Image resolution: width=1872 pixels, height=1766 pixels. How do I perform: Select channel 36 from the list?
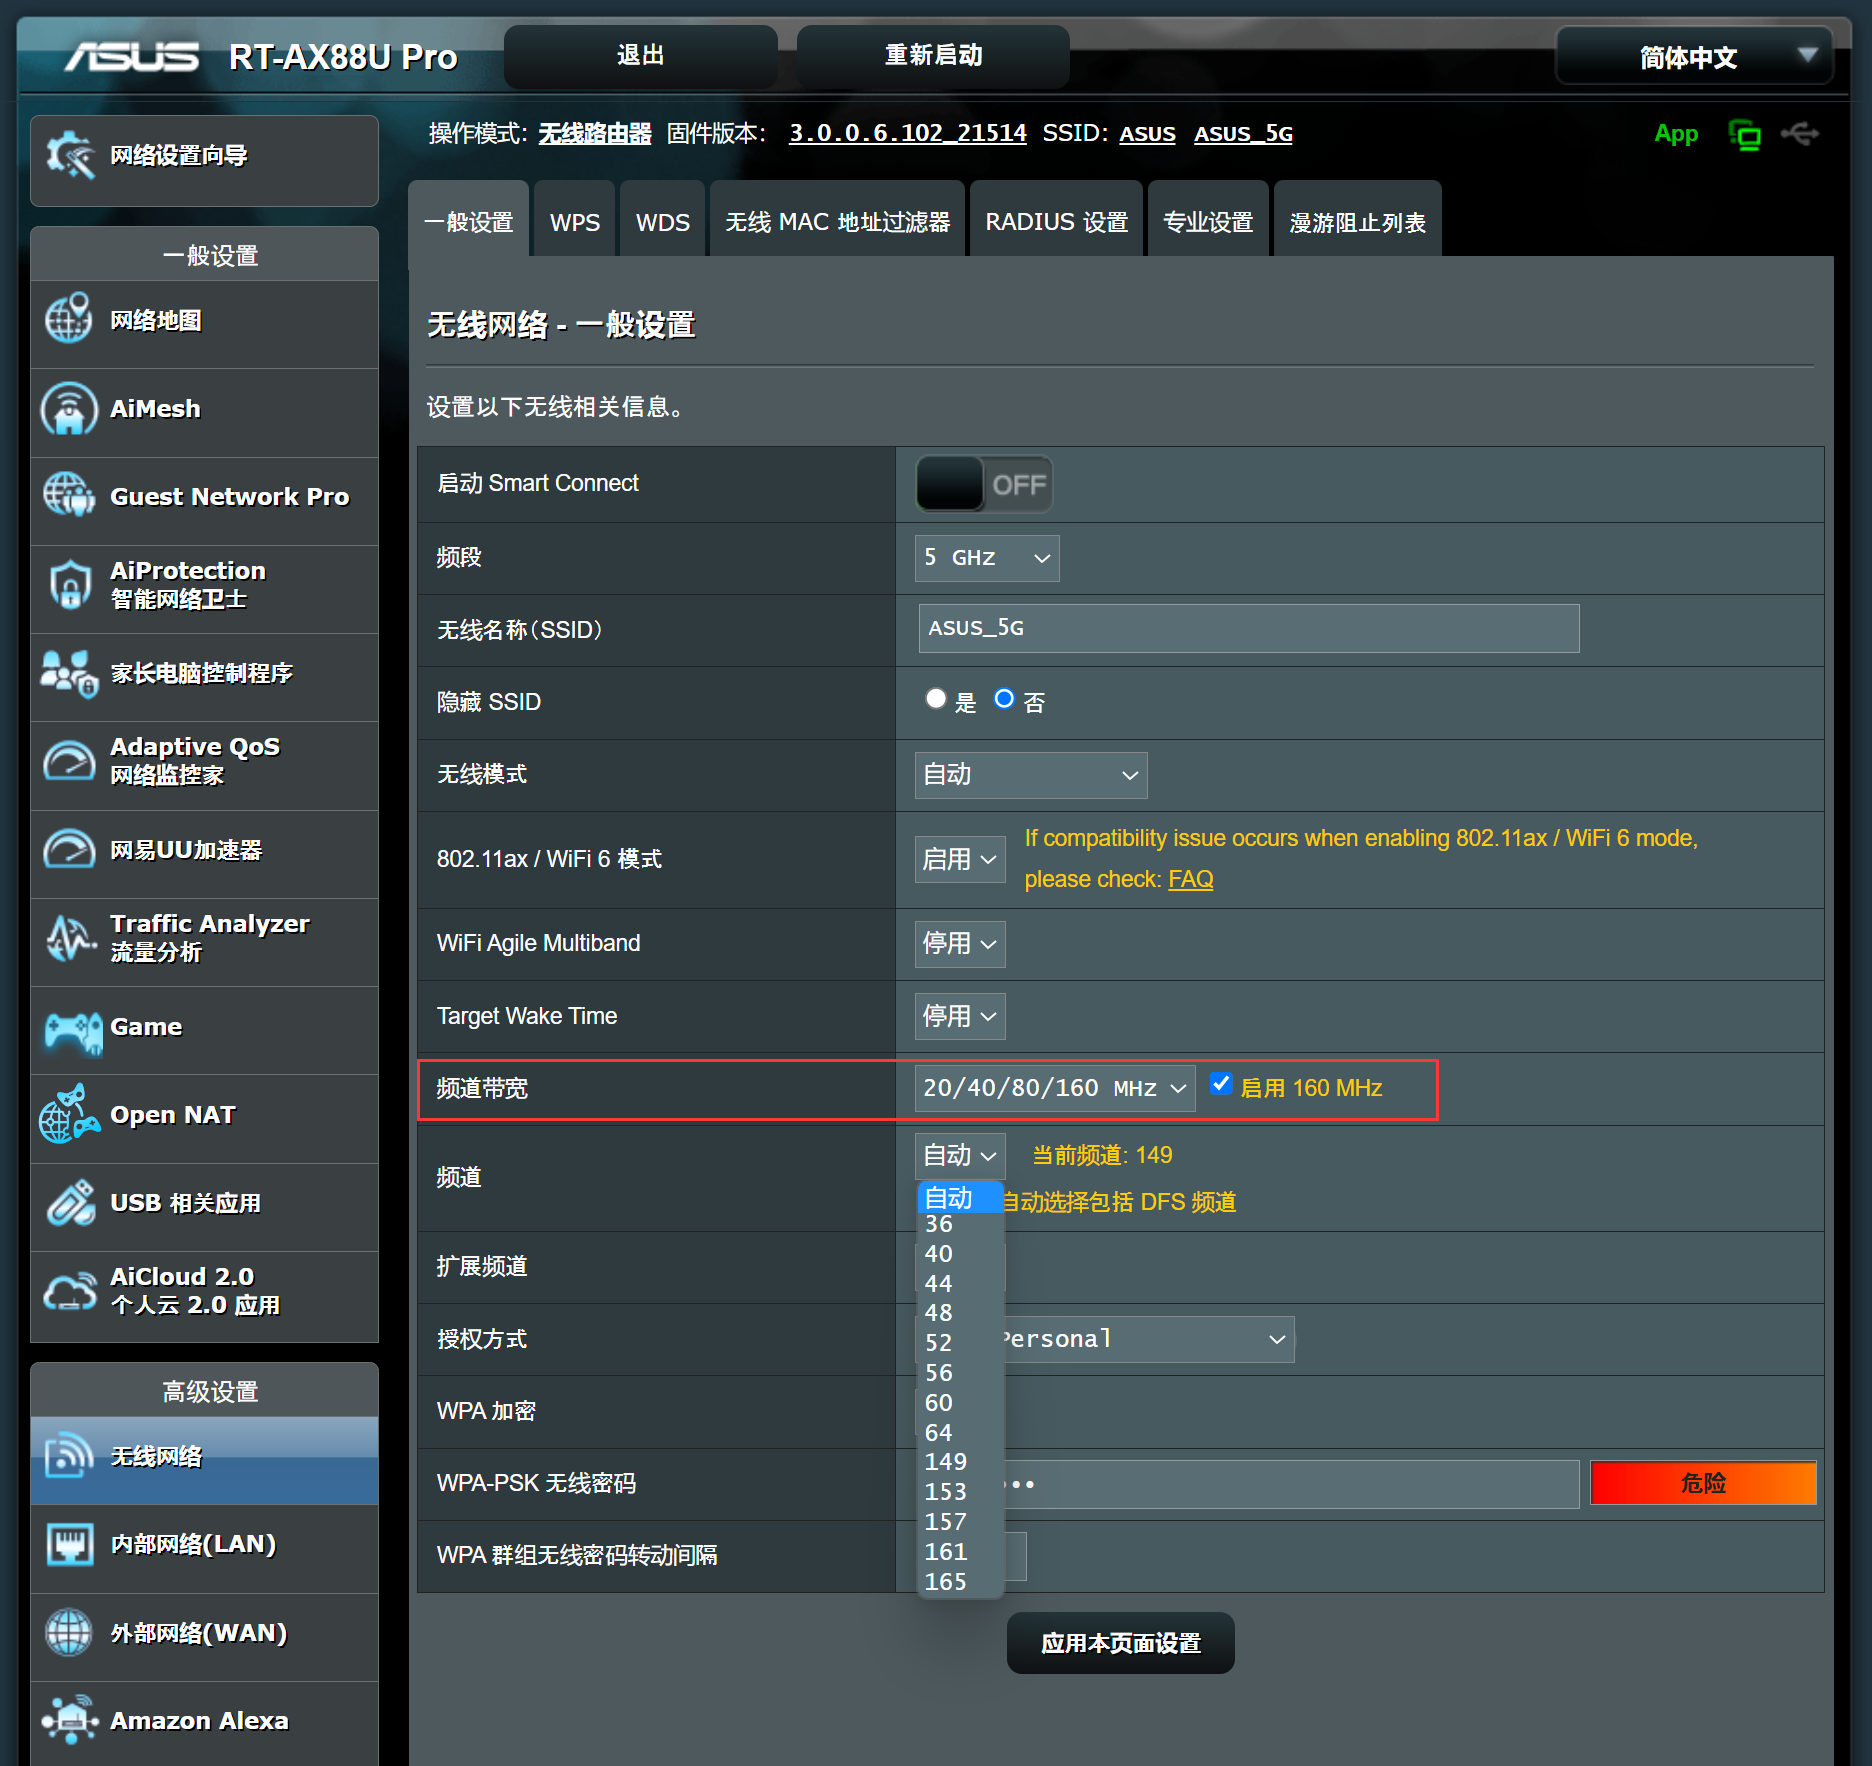961,1225
